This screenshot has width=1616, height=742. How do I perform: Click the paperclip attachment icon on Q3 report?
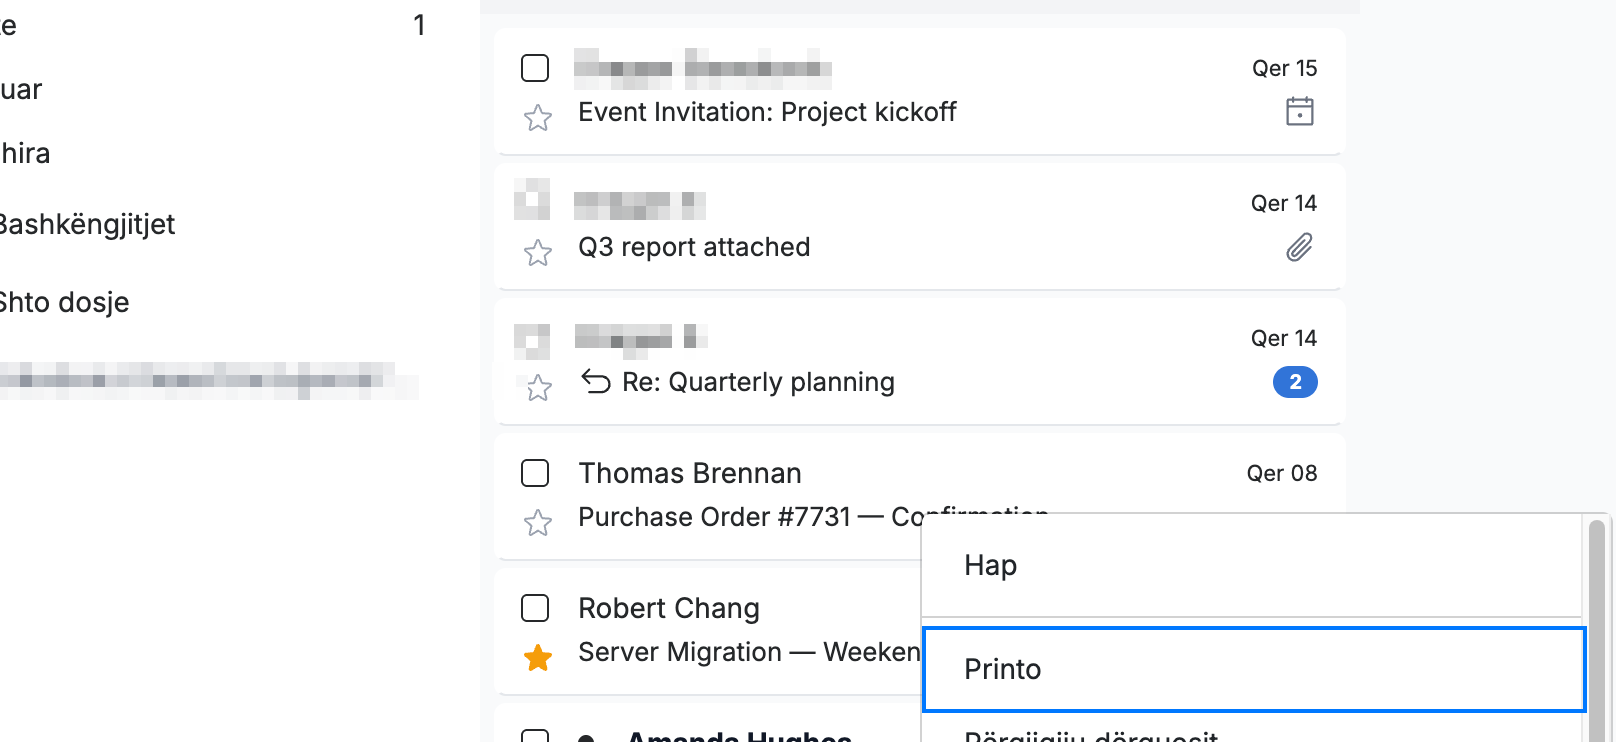1300,247
